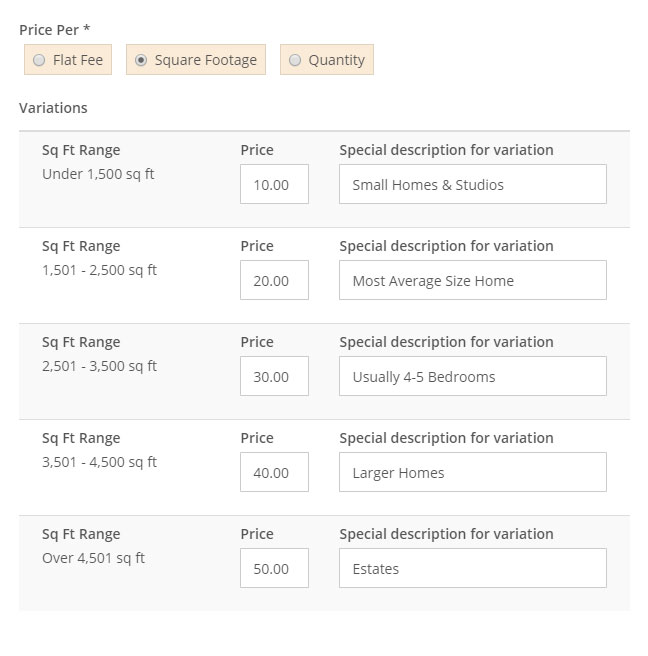Click the Variations section heading

point(53,108)
